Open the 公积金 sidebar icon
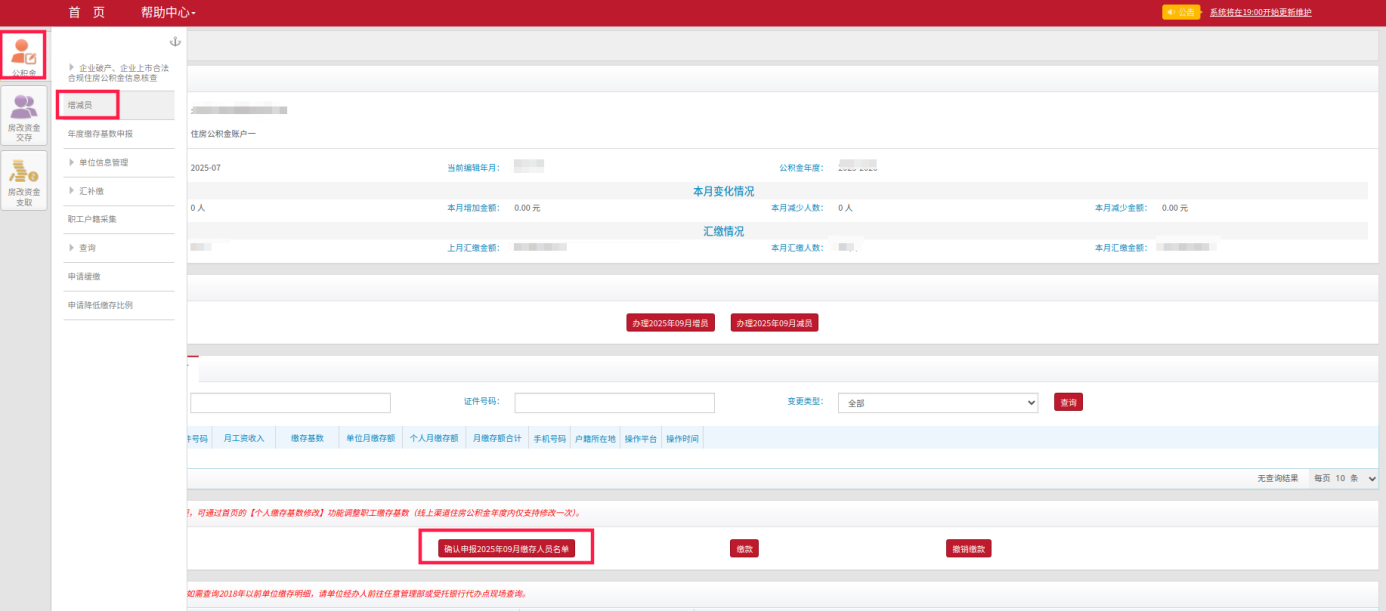 coord(24,55)
